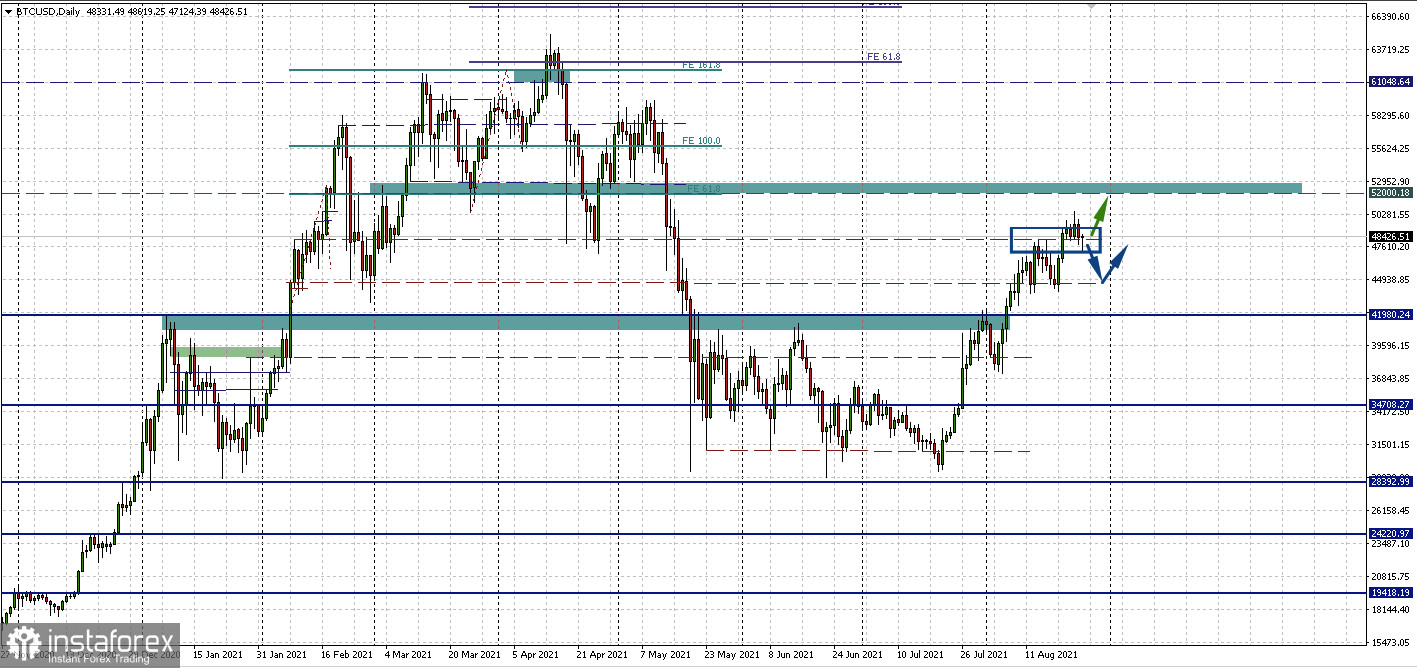The image size is (1417, 668).
Task: Select the 41980.24 support level label
Action: (1391, 314)
